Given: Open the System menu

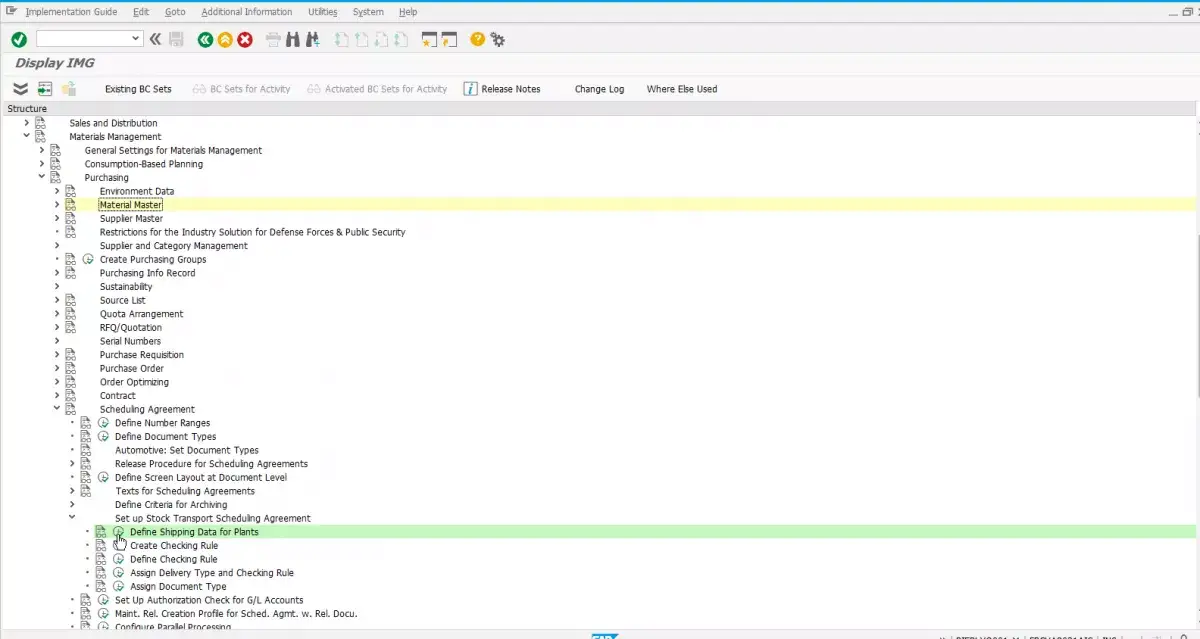Looking at the screenshot, I should [368, 12].
